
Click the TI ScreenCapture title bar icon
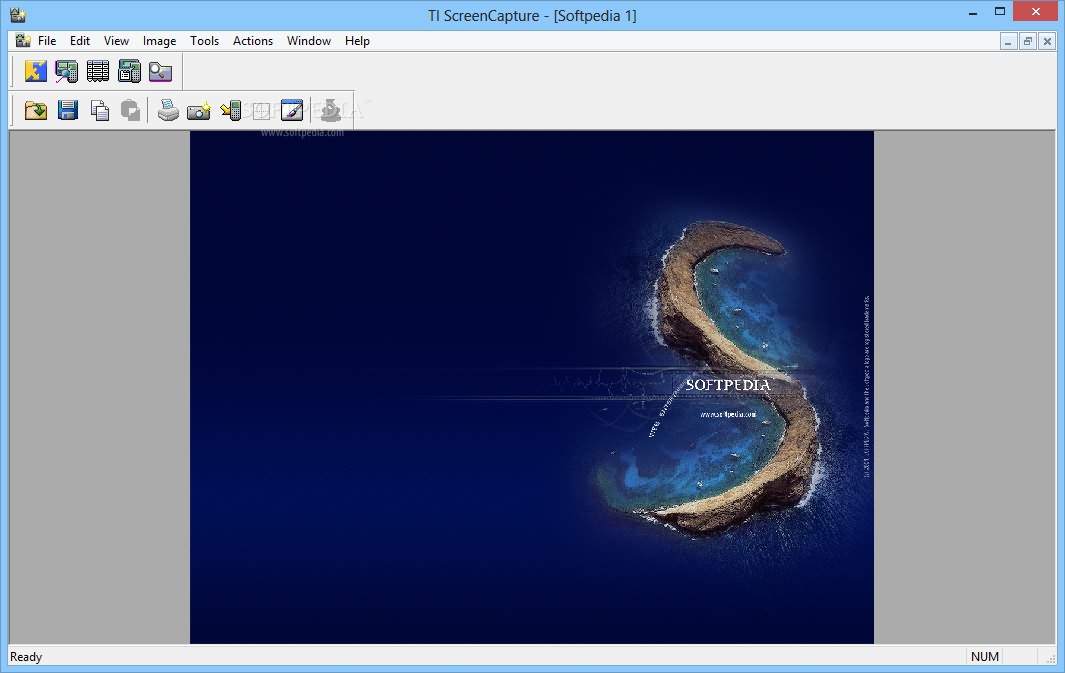pos(18,14)
